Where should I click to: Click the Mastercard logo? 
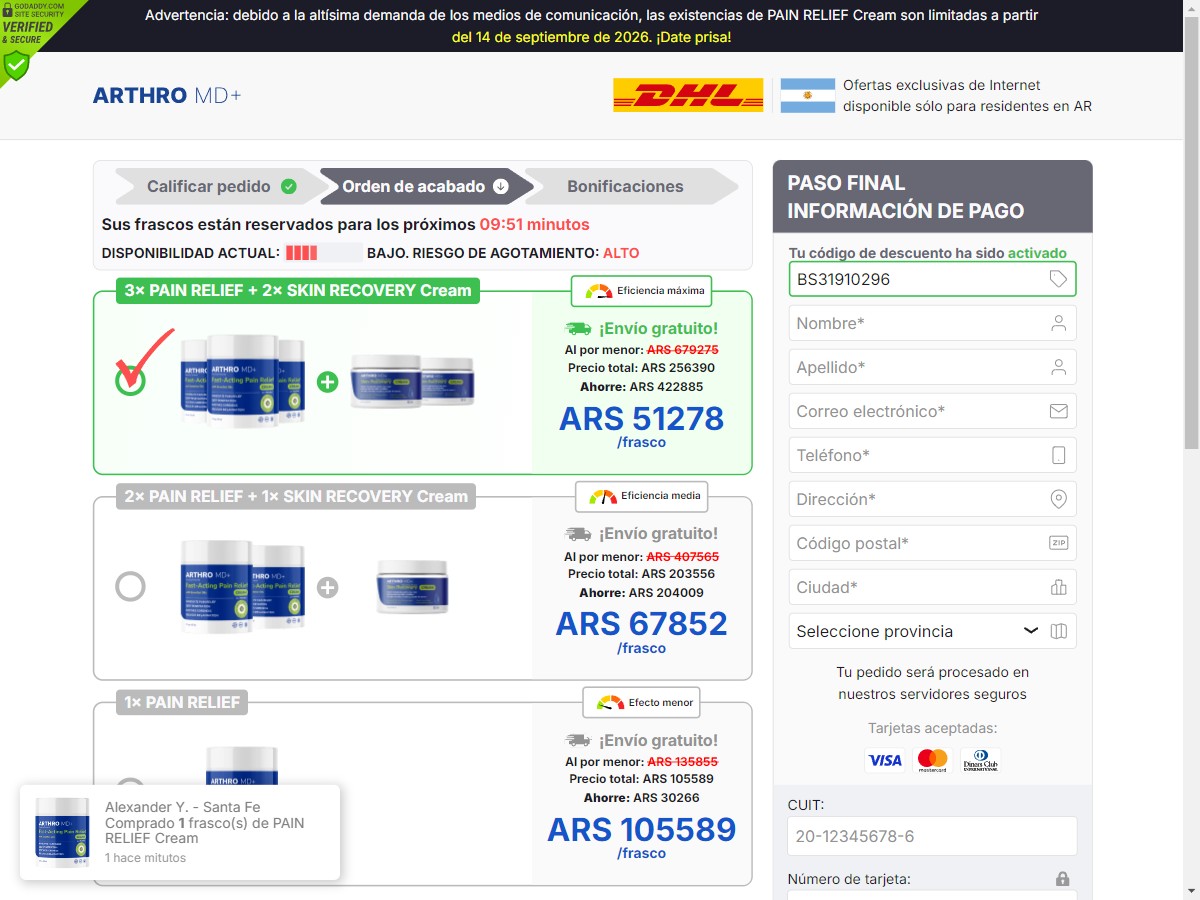pos(932,760)
